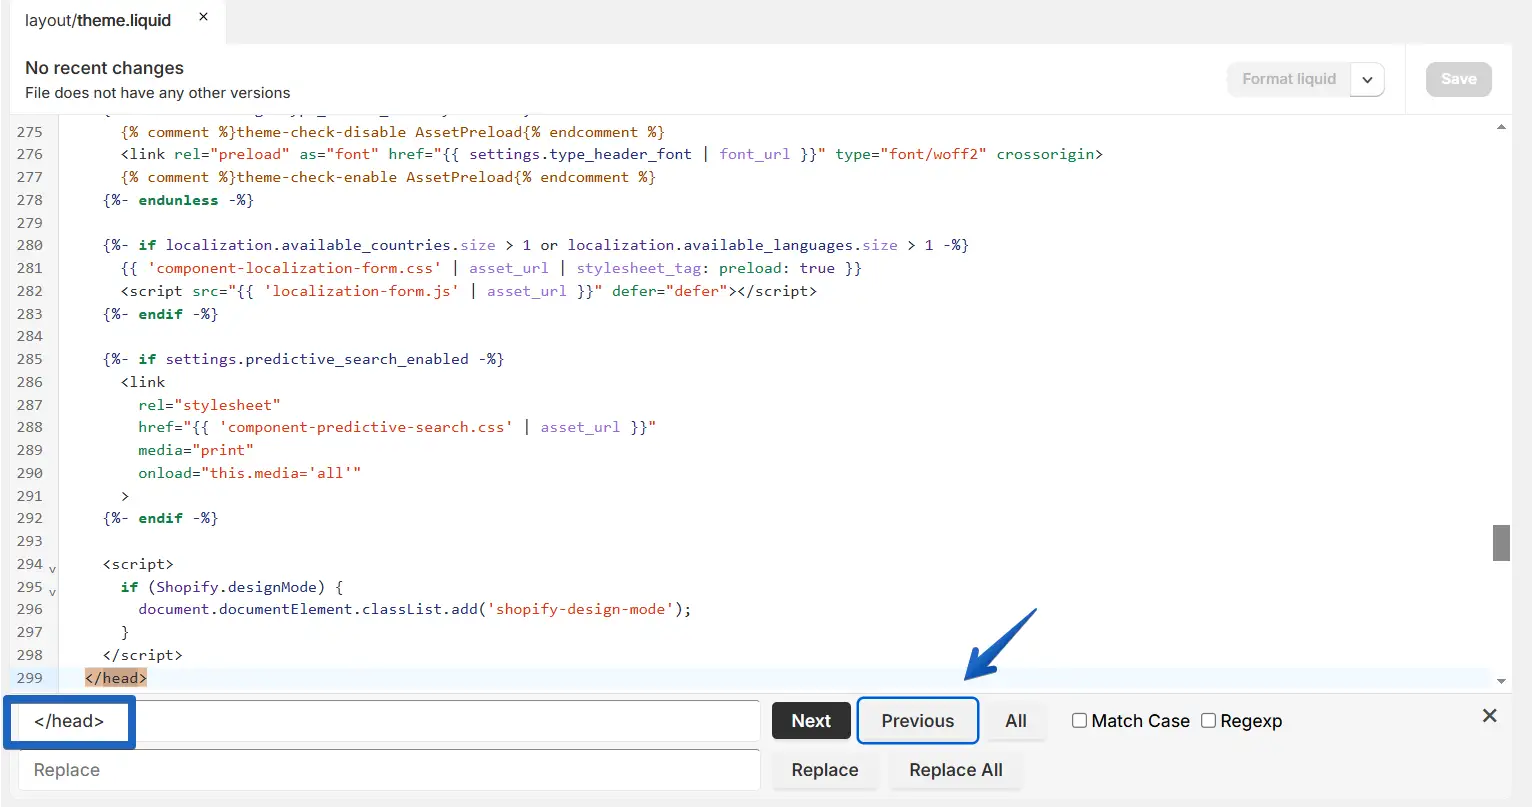The image size is (1532, 807).
Task: Click the Format liquid button
Action: point(1288,79)
